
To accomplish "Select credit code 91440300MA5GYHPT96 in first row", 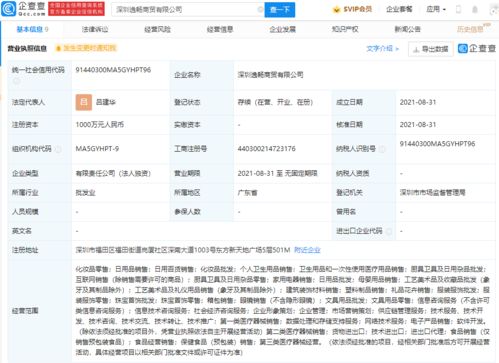I will pos(113,70).
